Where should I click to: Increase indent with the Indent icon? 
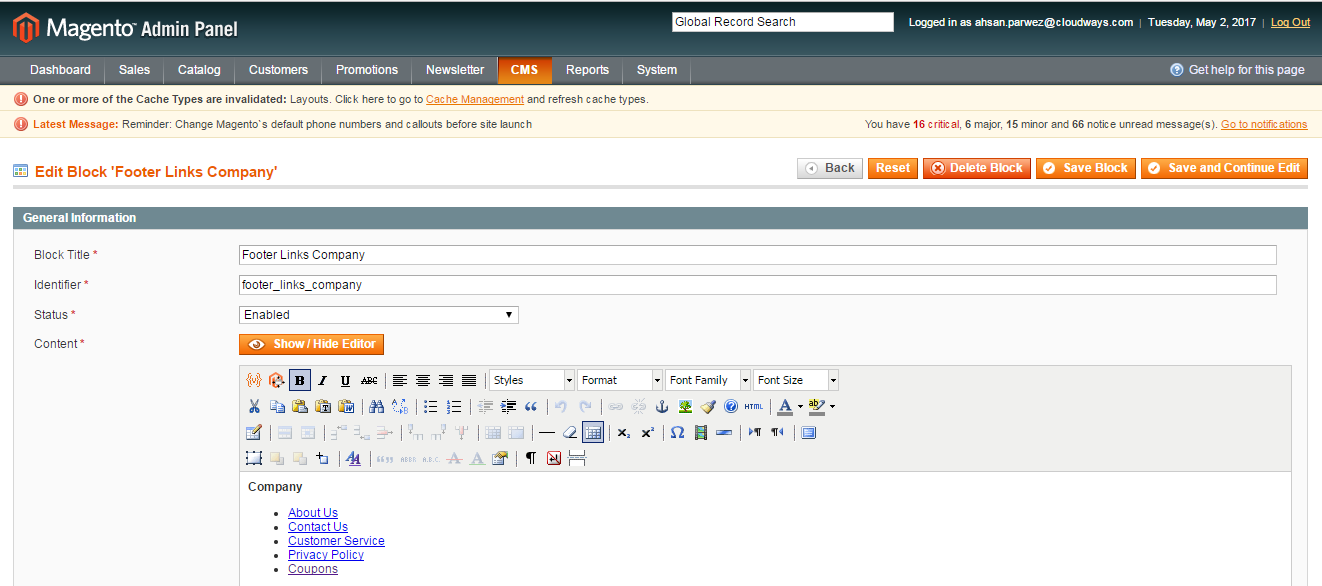[508, 406]
